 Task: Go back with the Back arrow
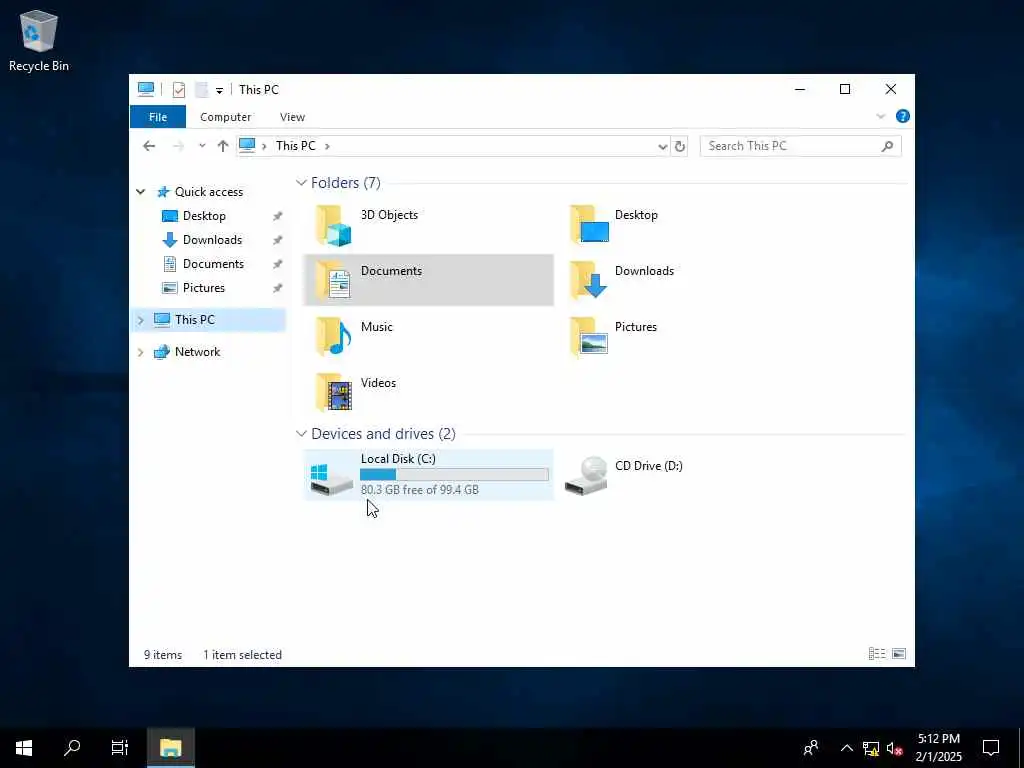tap(149, 146)
